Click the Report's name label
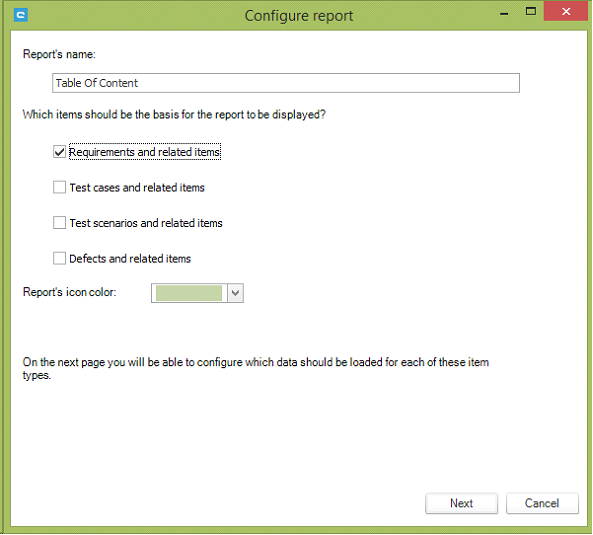593x535 pixels. 59,54
